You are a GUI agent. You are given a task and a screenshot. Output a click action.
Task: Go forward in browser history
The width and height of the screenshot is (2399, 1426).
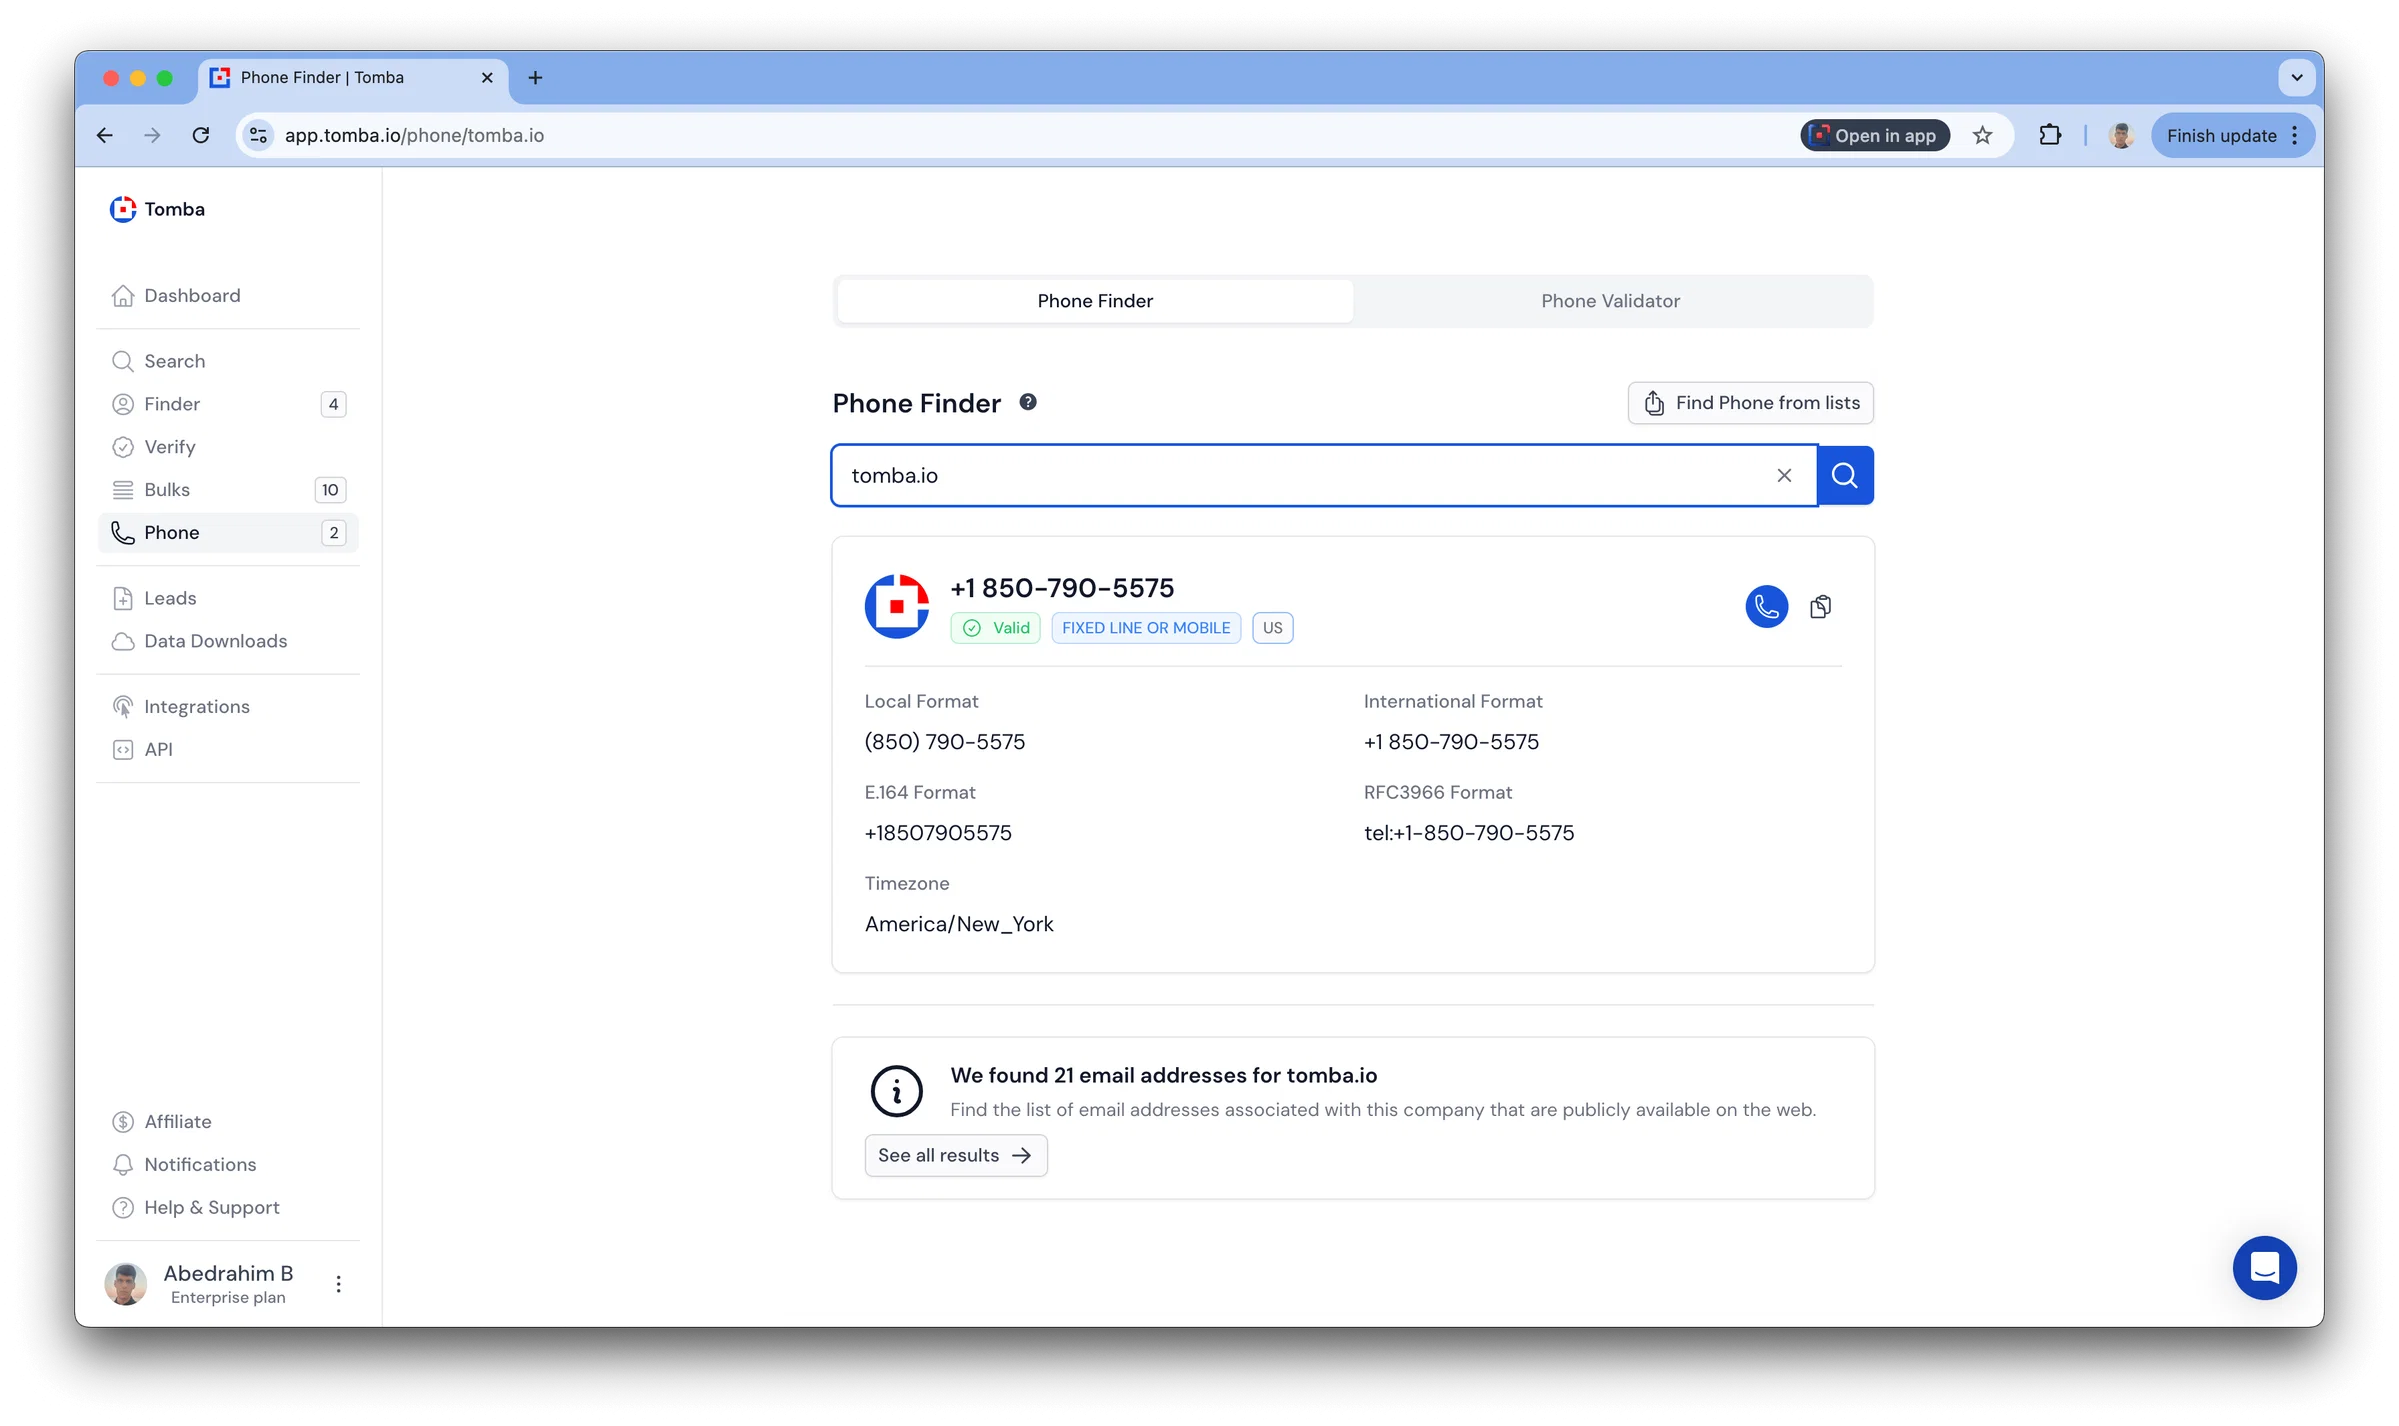point(152,135)
